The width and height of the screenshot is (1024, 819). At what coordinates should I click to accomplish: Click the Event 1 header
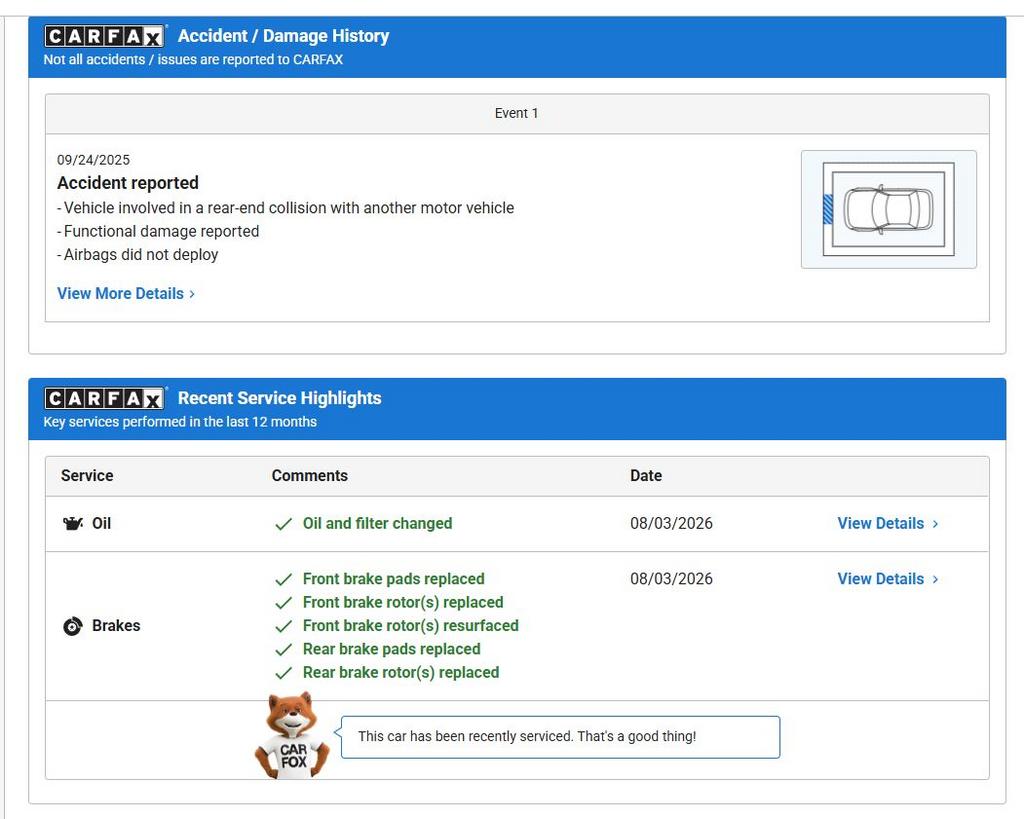coord(517,114)
